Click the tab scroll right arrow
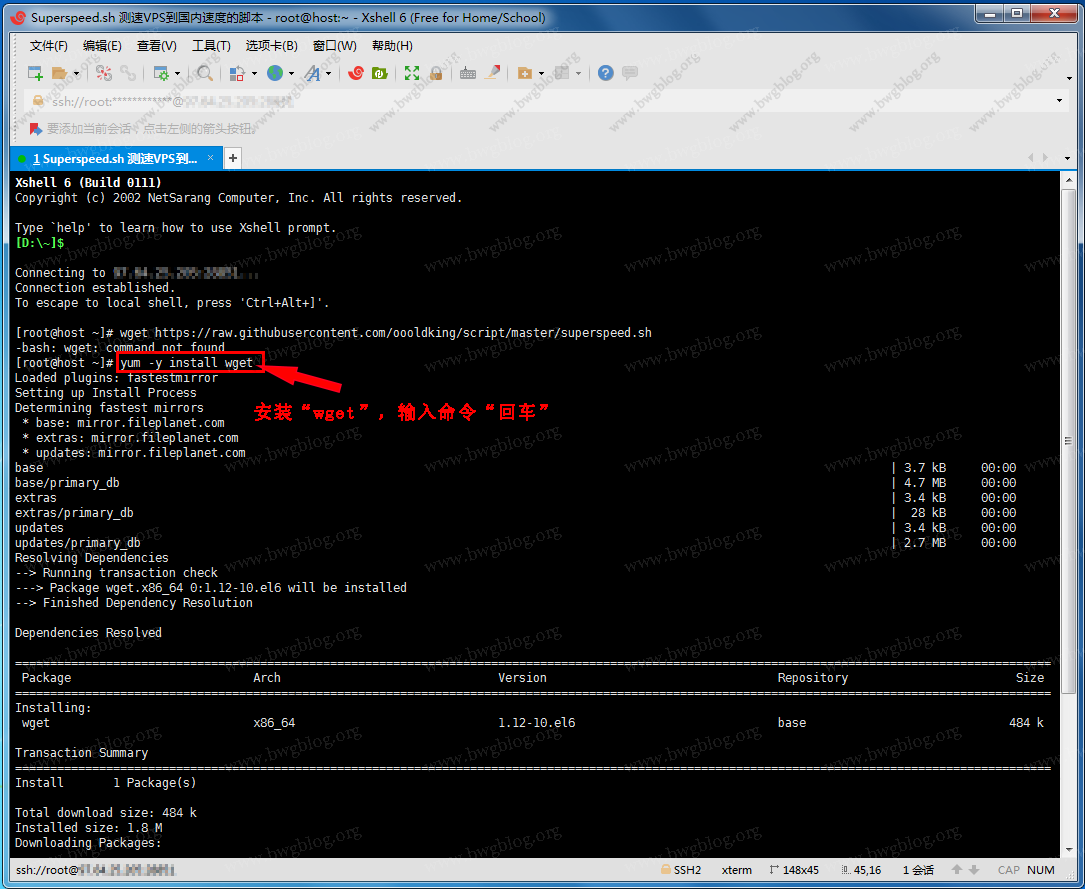The width and height of the screenshot is (1085, 889). (x=1048, y=158)
